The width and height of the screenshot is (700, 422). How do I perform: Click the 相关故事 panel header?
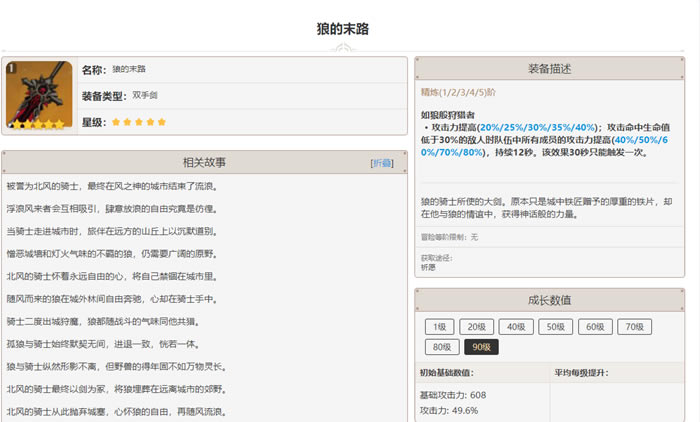click(x=204, y=163)
